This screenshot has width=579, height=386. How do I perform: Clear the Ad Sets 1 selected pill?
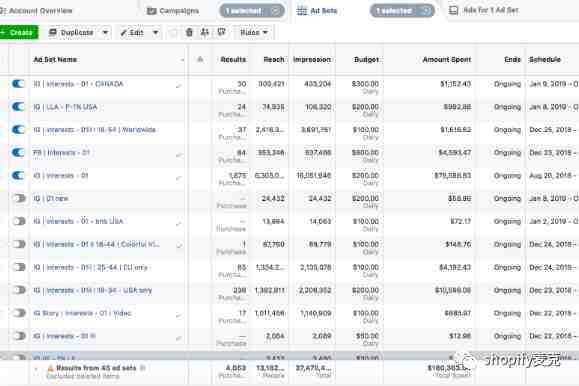pos(426,11)
